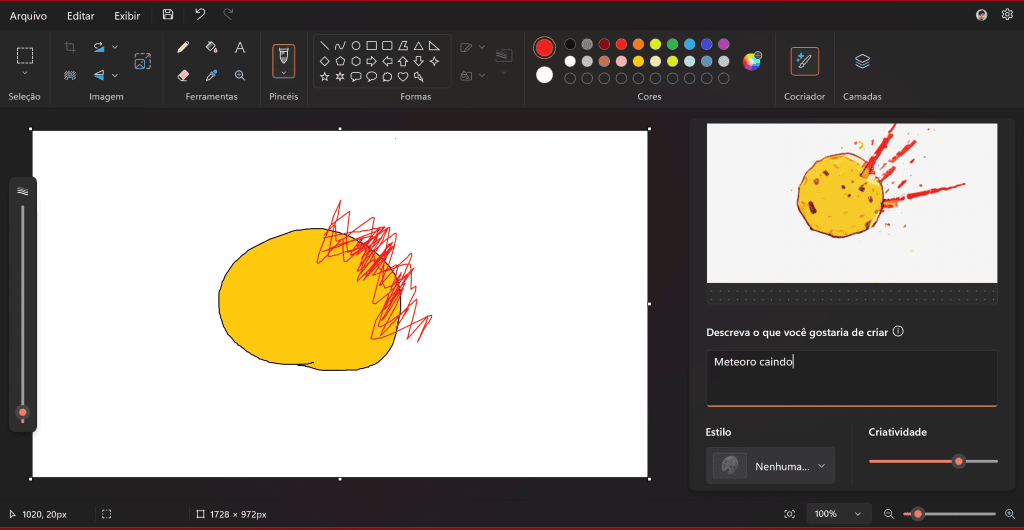This screenshot has width=1024, height=530.
Task: Open the Arquivo menu
Action: [x=28, y=16]
